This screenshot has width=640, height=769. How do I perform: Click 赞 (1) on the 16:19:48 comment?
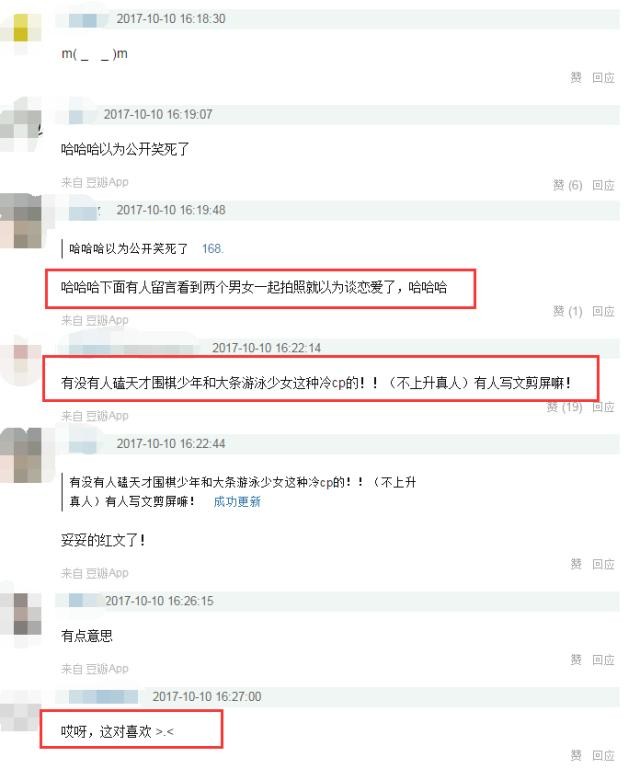567,311
